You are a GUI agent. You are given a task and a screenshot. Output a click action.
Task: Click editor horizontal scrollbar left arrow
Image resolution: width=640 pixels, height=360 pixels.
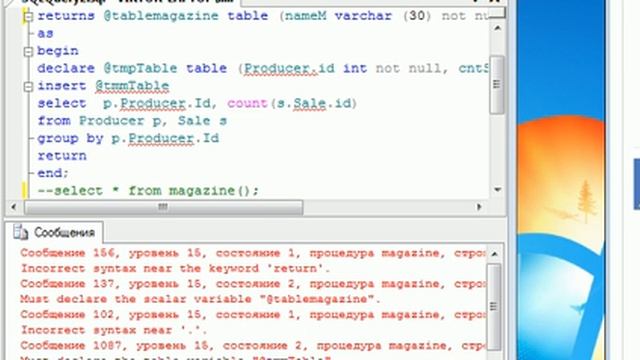[13, 207]
